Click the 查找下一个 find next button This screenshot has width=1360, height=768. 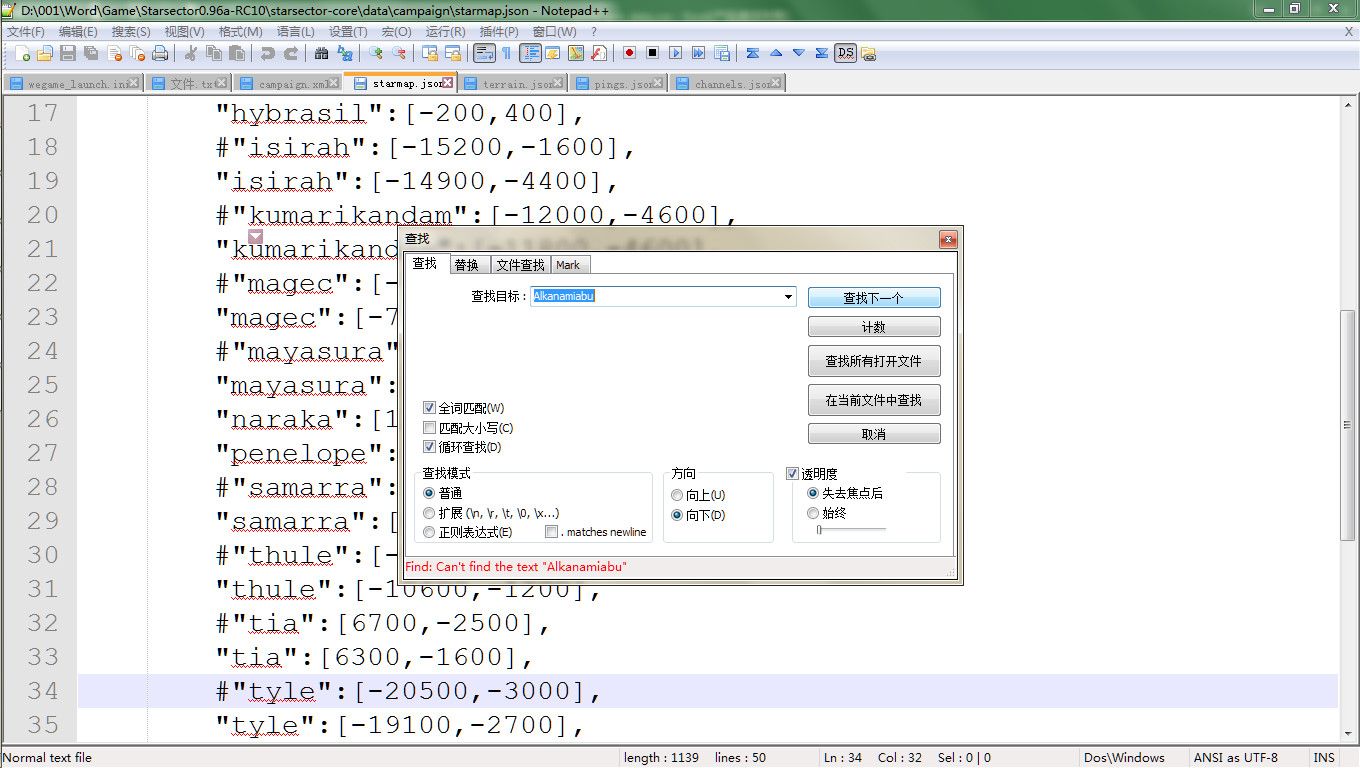point(873,298)
